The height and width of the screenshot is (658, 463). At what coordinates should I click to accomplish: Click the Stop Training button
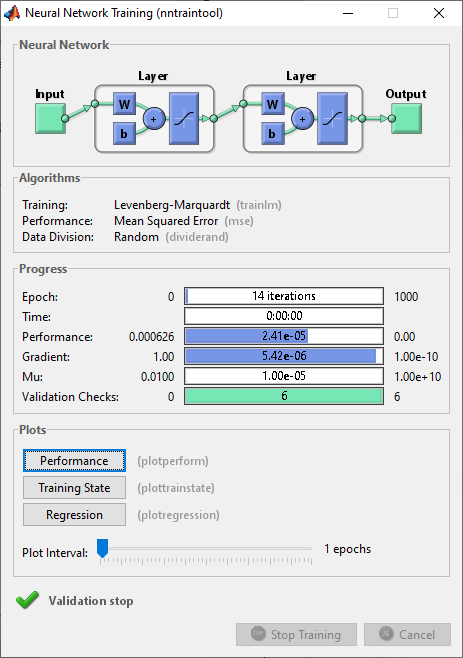click(x=296, y=634)
